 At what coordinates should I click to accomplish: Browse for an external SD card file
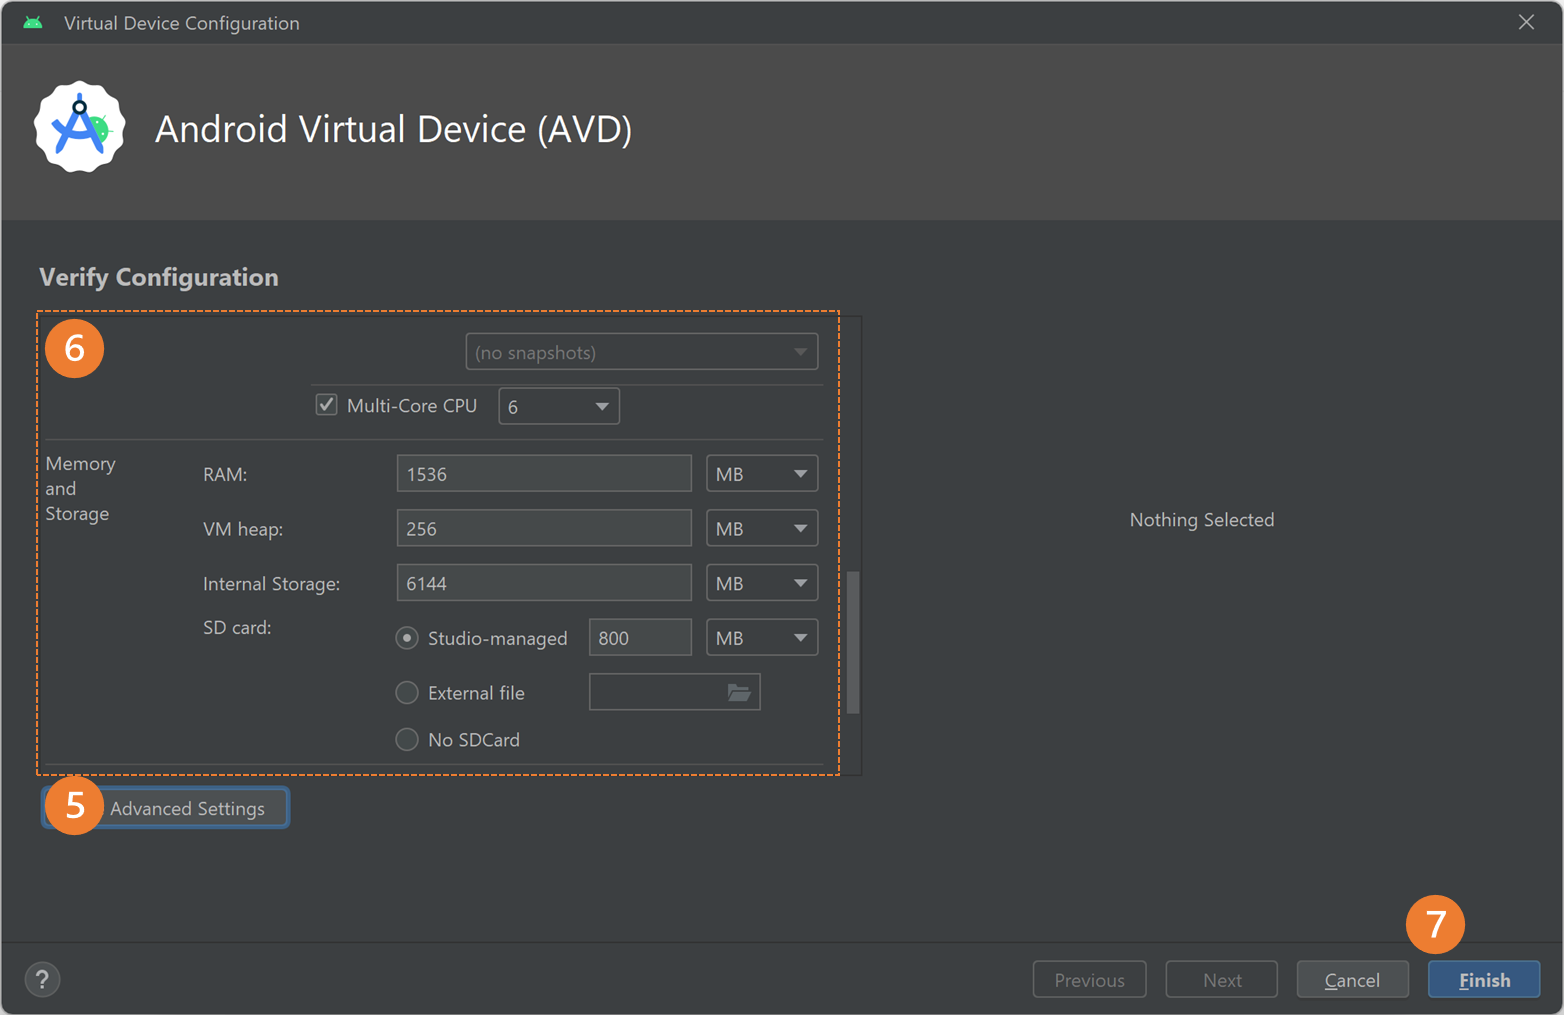[738, 692]
